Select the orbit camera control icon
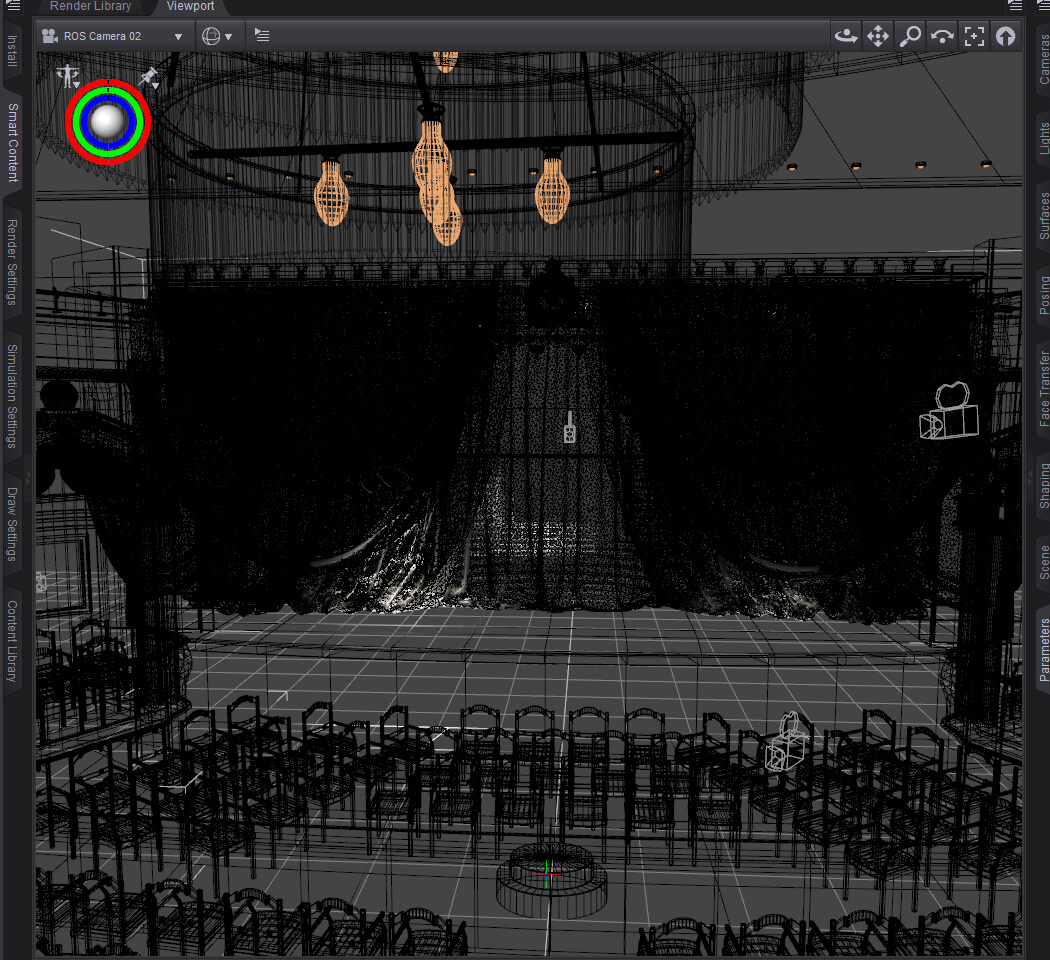Viewport: 1050px width, 960px height. coord(846,36)
